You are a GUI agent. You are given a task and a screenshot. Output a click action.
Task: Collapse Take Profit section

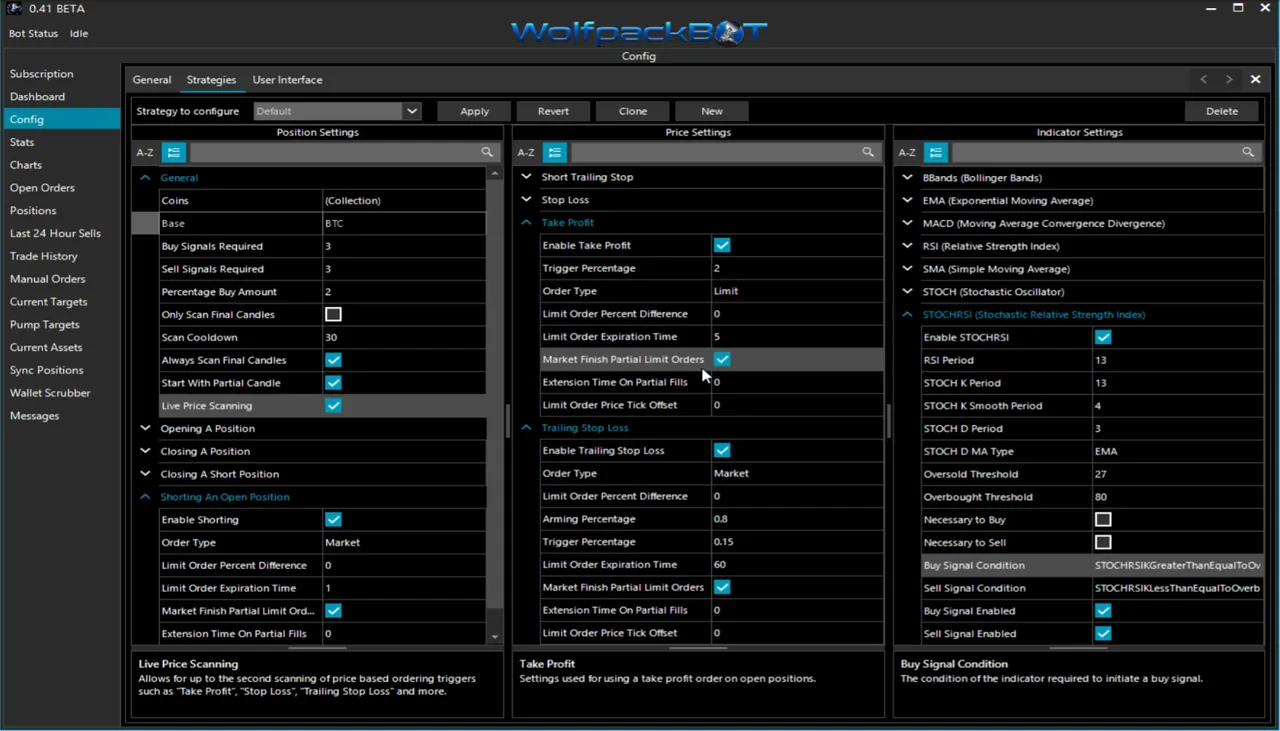point(526,223)
